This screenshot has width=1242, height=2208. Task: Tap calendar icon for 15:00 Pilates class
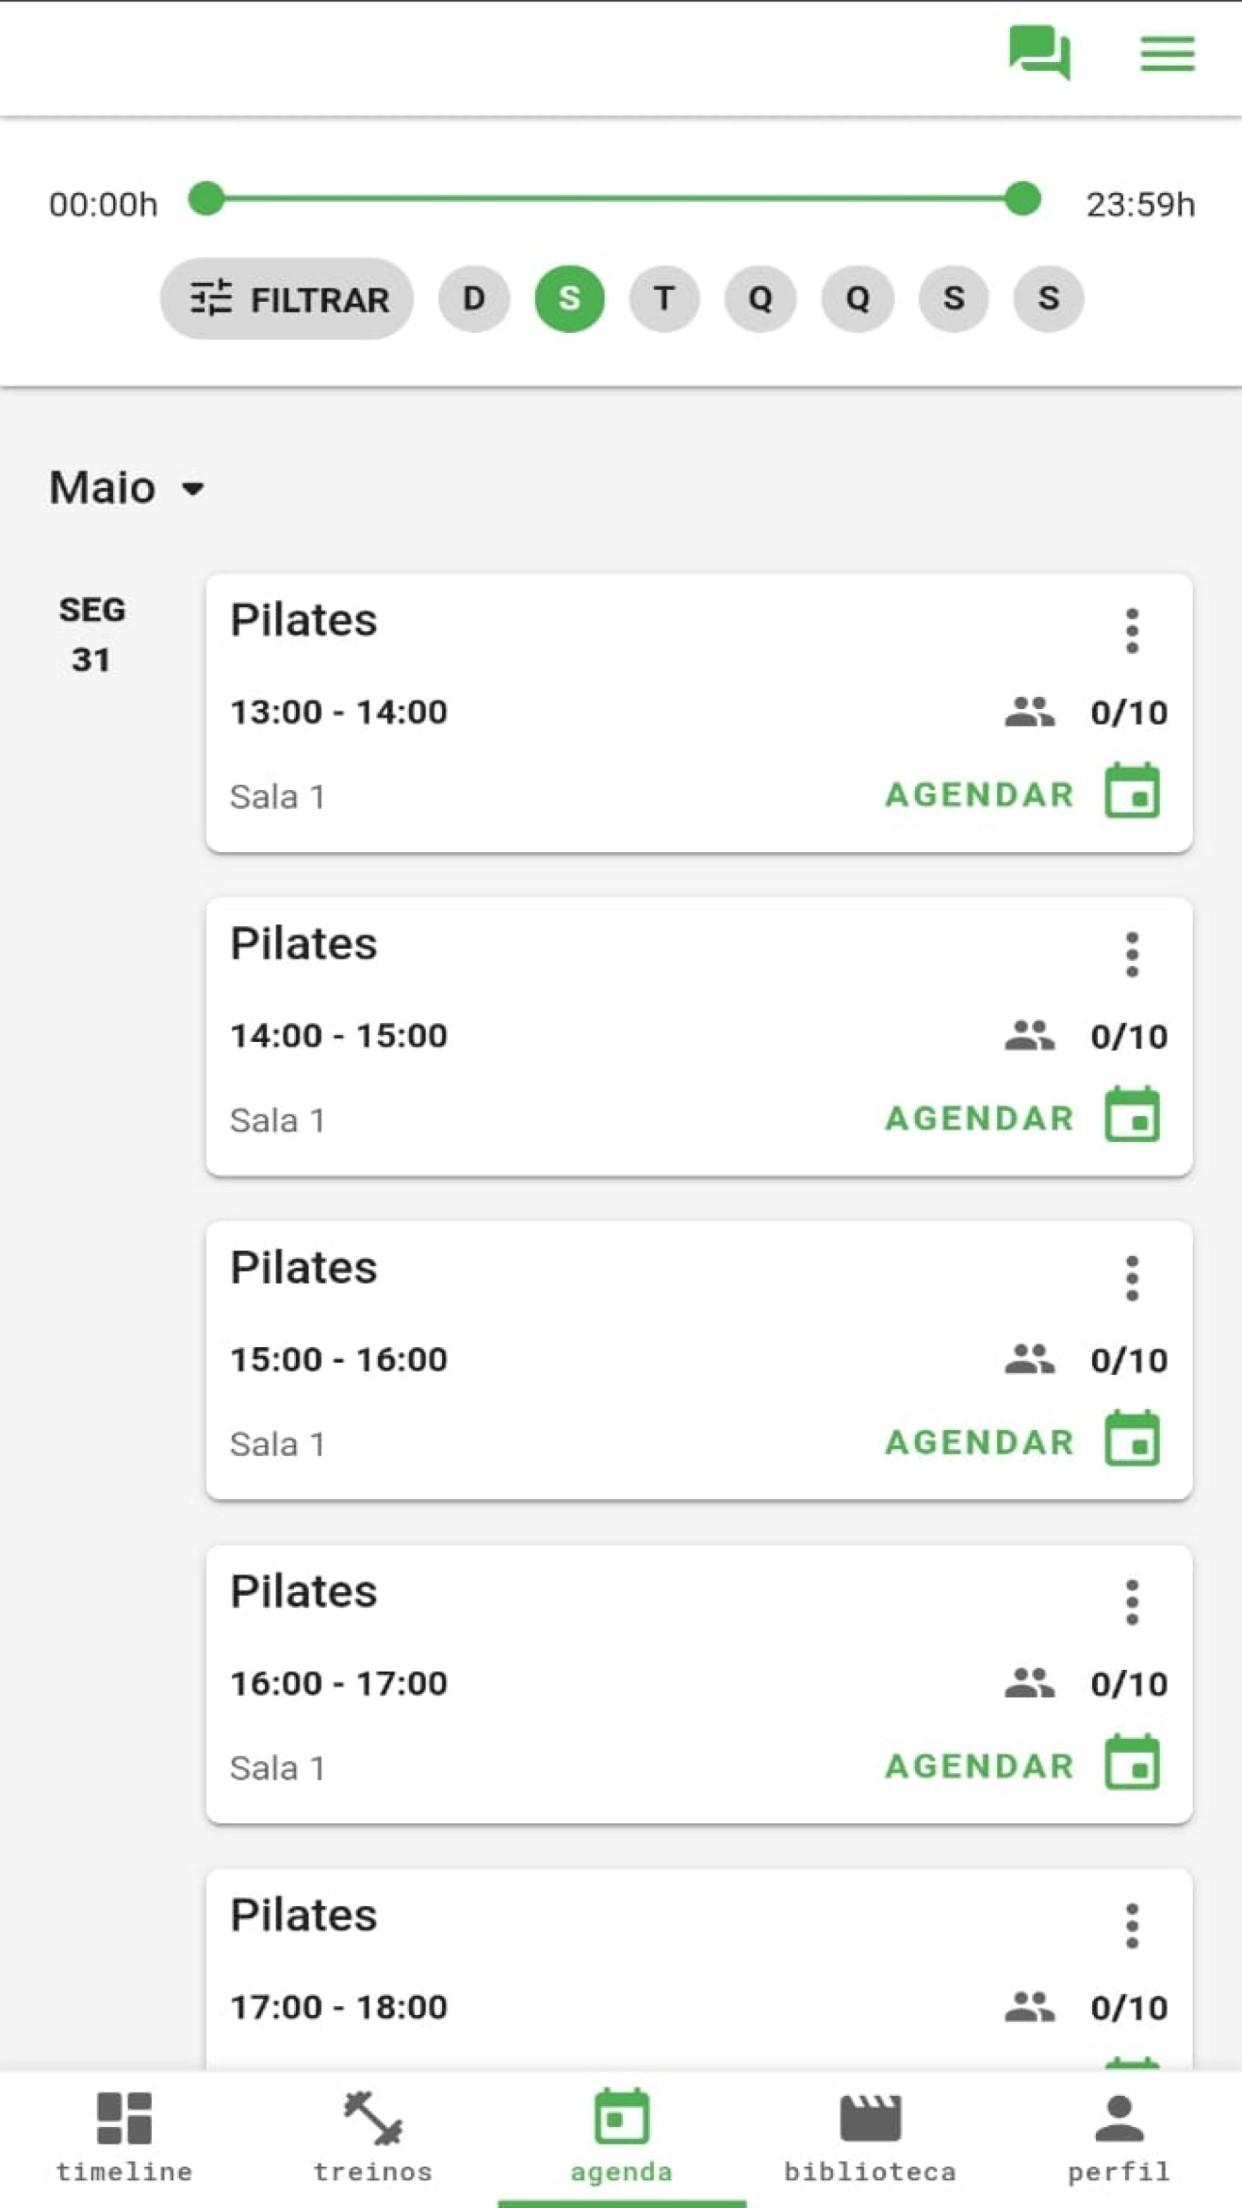1132,1439
